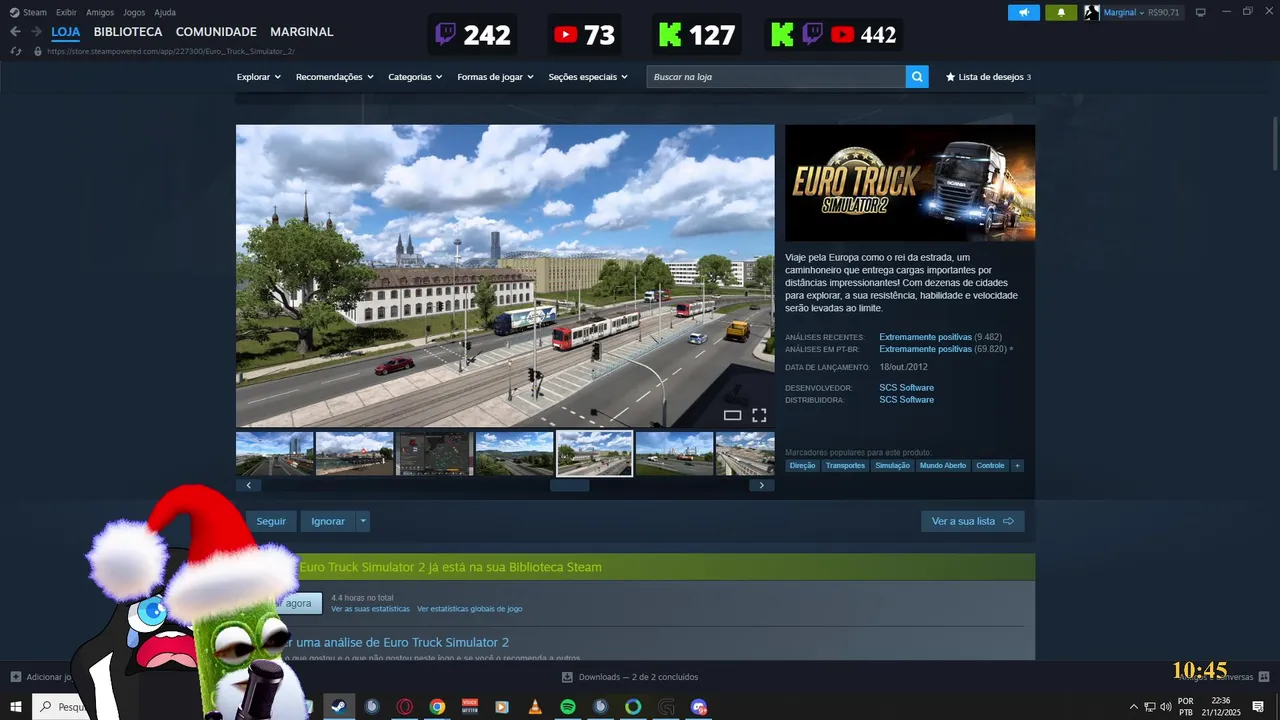Click Ver a sua lista button
Image resolution: width=1280 pixels, height=720 pixels.
(973, 521)
